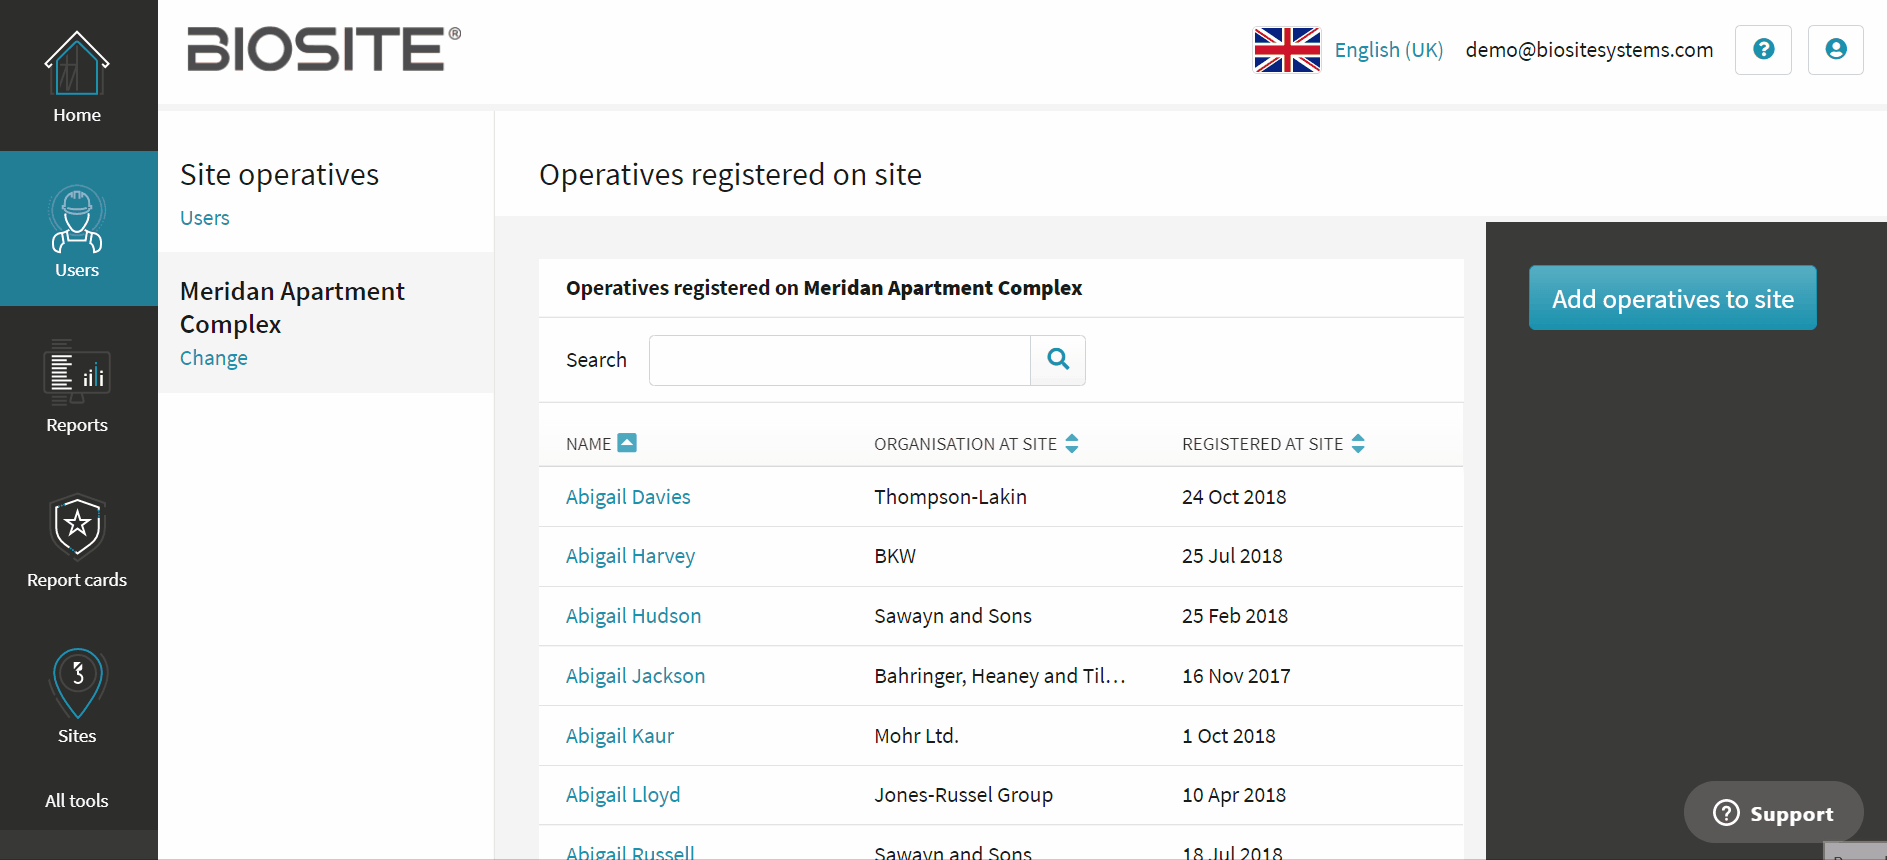The image size is (1887, 860).
Task: Open the account profile icon
Action: coord(1835,49)
